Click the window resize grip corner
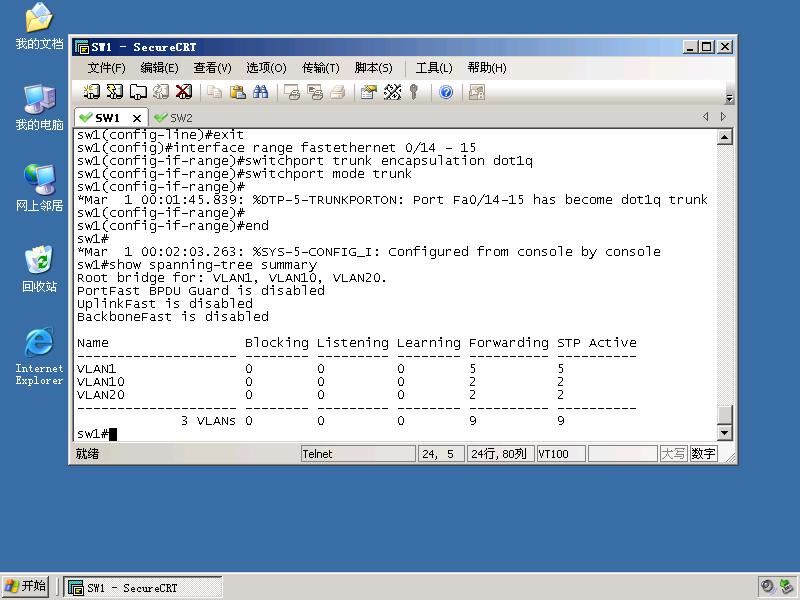The width and height of the screenshot is (800, 600). tap(730, 457)
